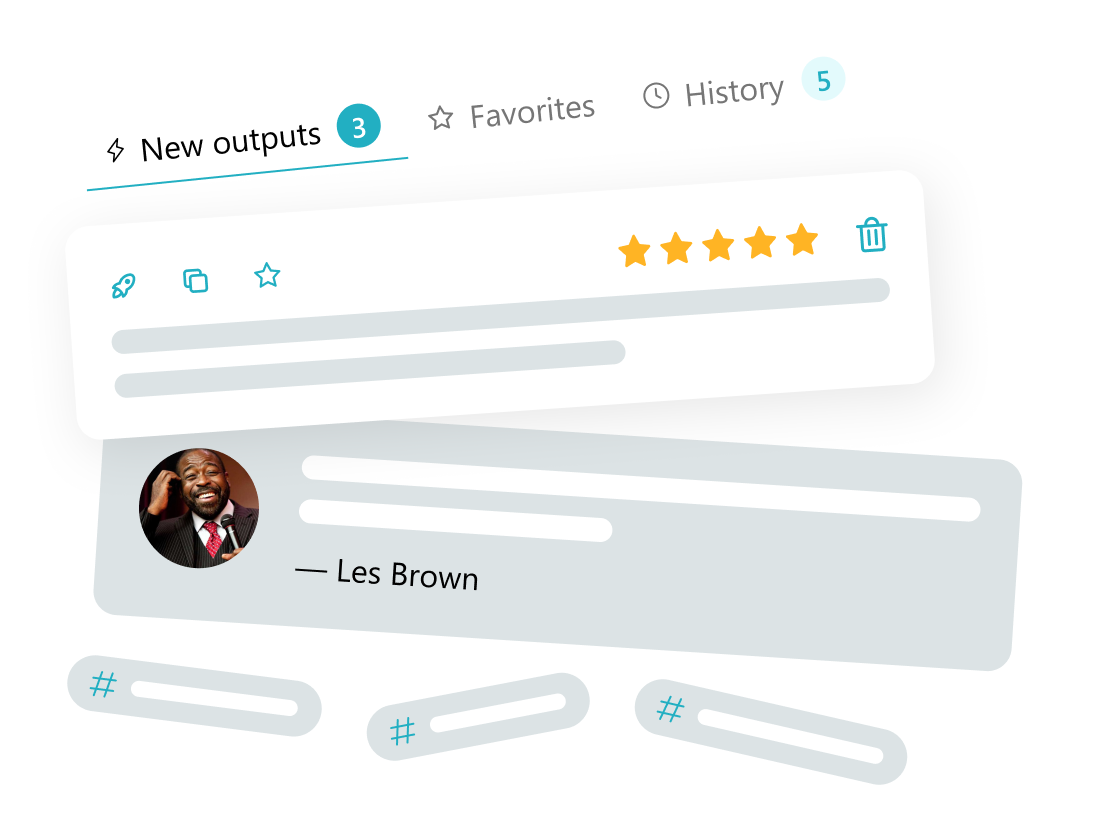Select the rightmost hashtag pill
The width and height of the screenshot is (1098, 820).
[x=771, y=732]
